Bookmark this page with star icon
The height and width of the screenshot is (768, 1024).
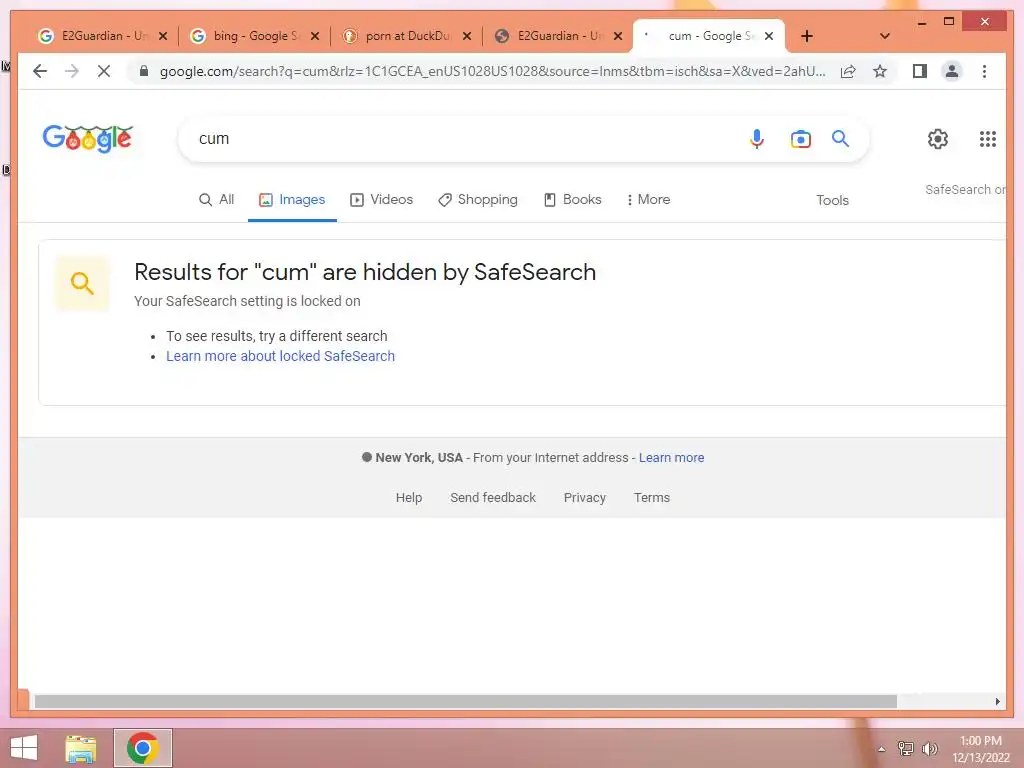pyautogui.click(x=880, y=71)
